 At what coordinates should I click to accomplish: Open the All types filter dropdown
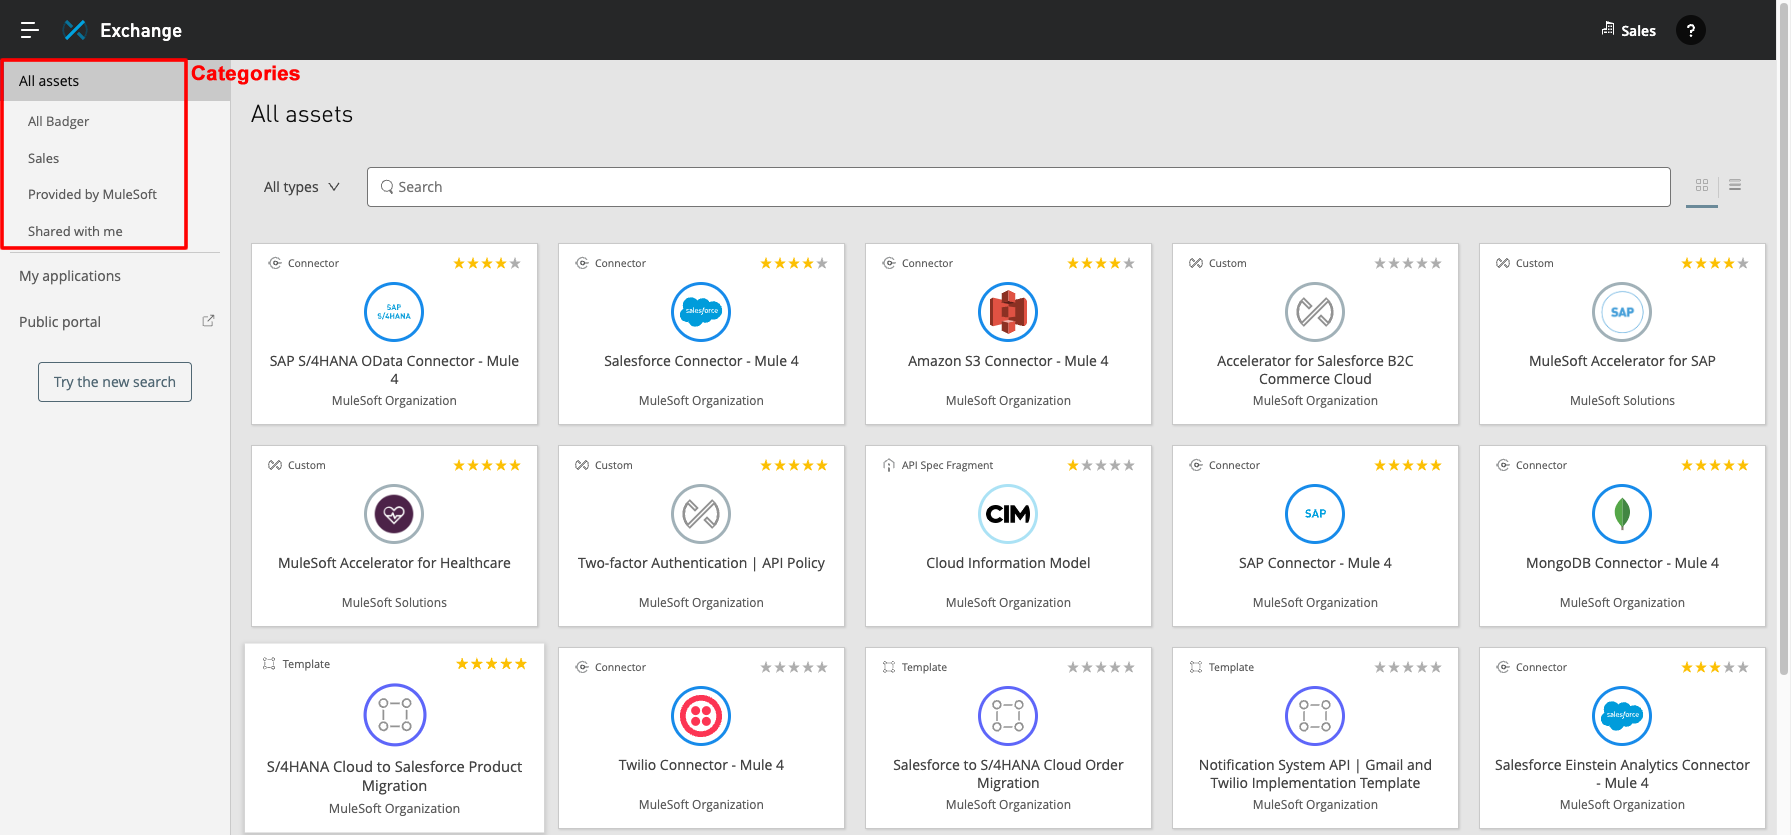[x=302, y=187]
